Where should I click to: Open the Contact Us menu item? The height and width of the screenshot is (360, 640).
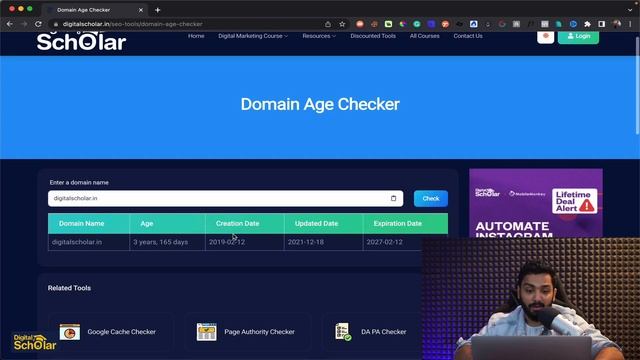[468, 36]
